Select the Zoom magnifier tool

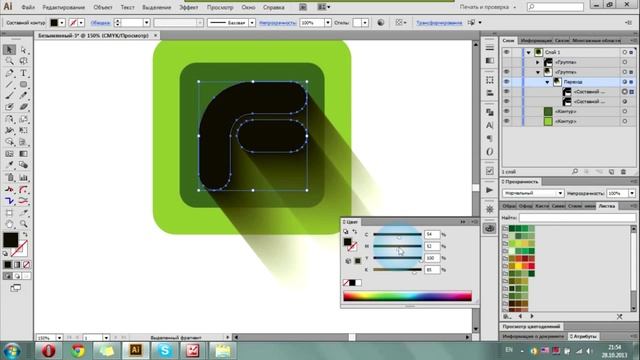point(23,224)
